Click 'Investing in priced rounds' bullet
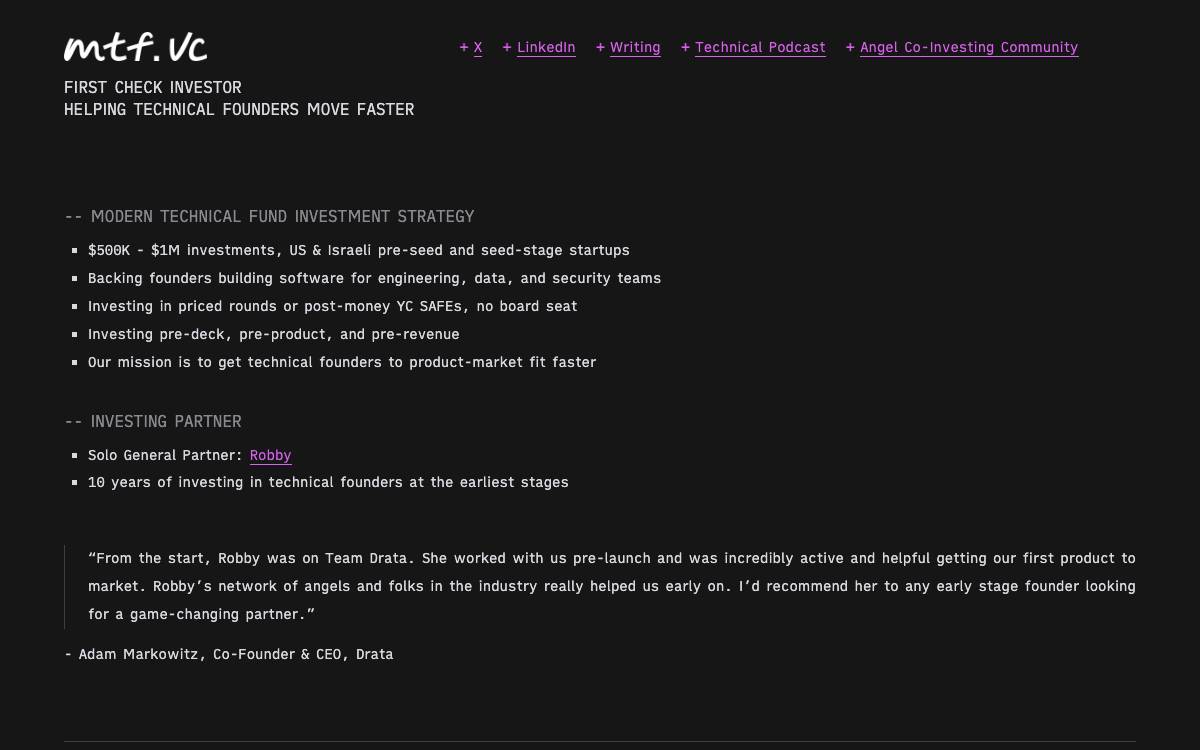This screenshot has height=750, width=1200. [333, 306]
